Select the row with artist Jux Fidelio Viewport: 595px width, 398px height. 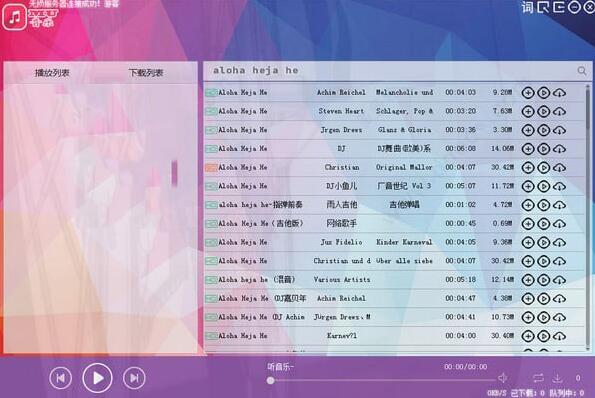(395, 242)
